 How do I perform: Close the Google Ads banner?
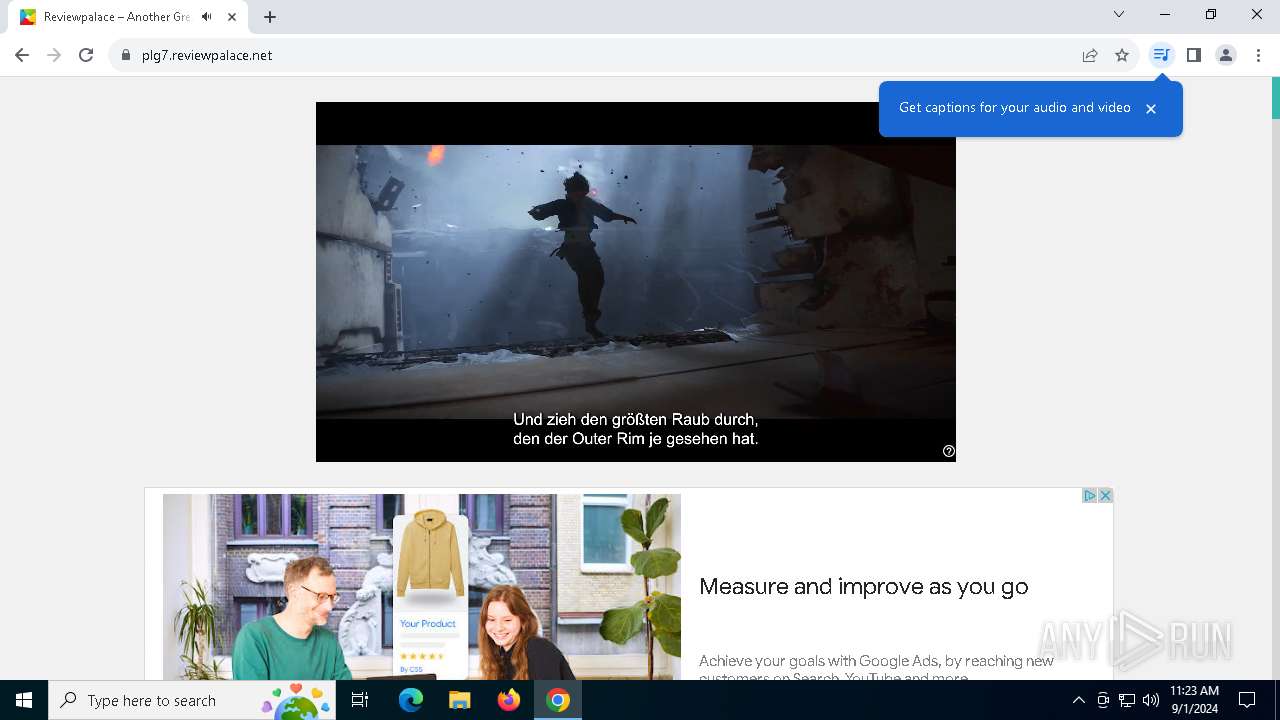pyautogui.click(x=1105, y=496)
